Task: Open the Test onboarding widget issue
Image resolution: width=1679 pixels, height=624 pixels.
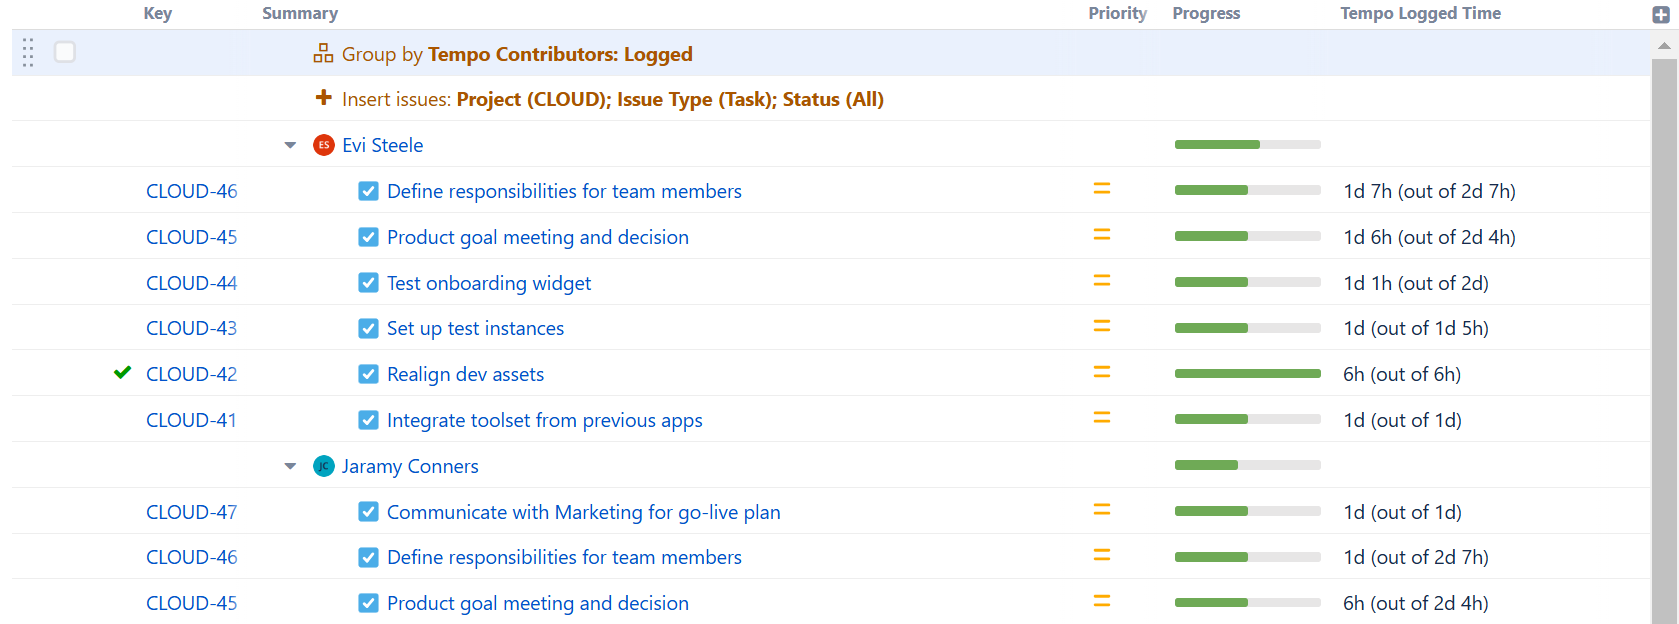Action: click(x=488, y=283)
